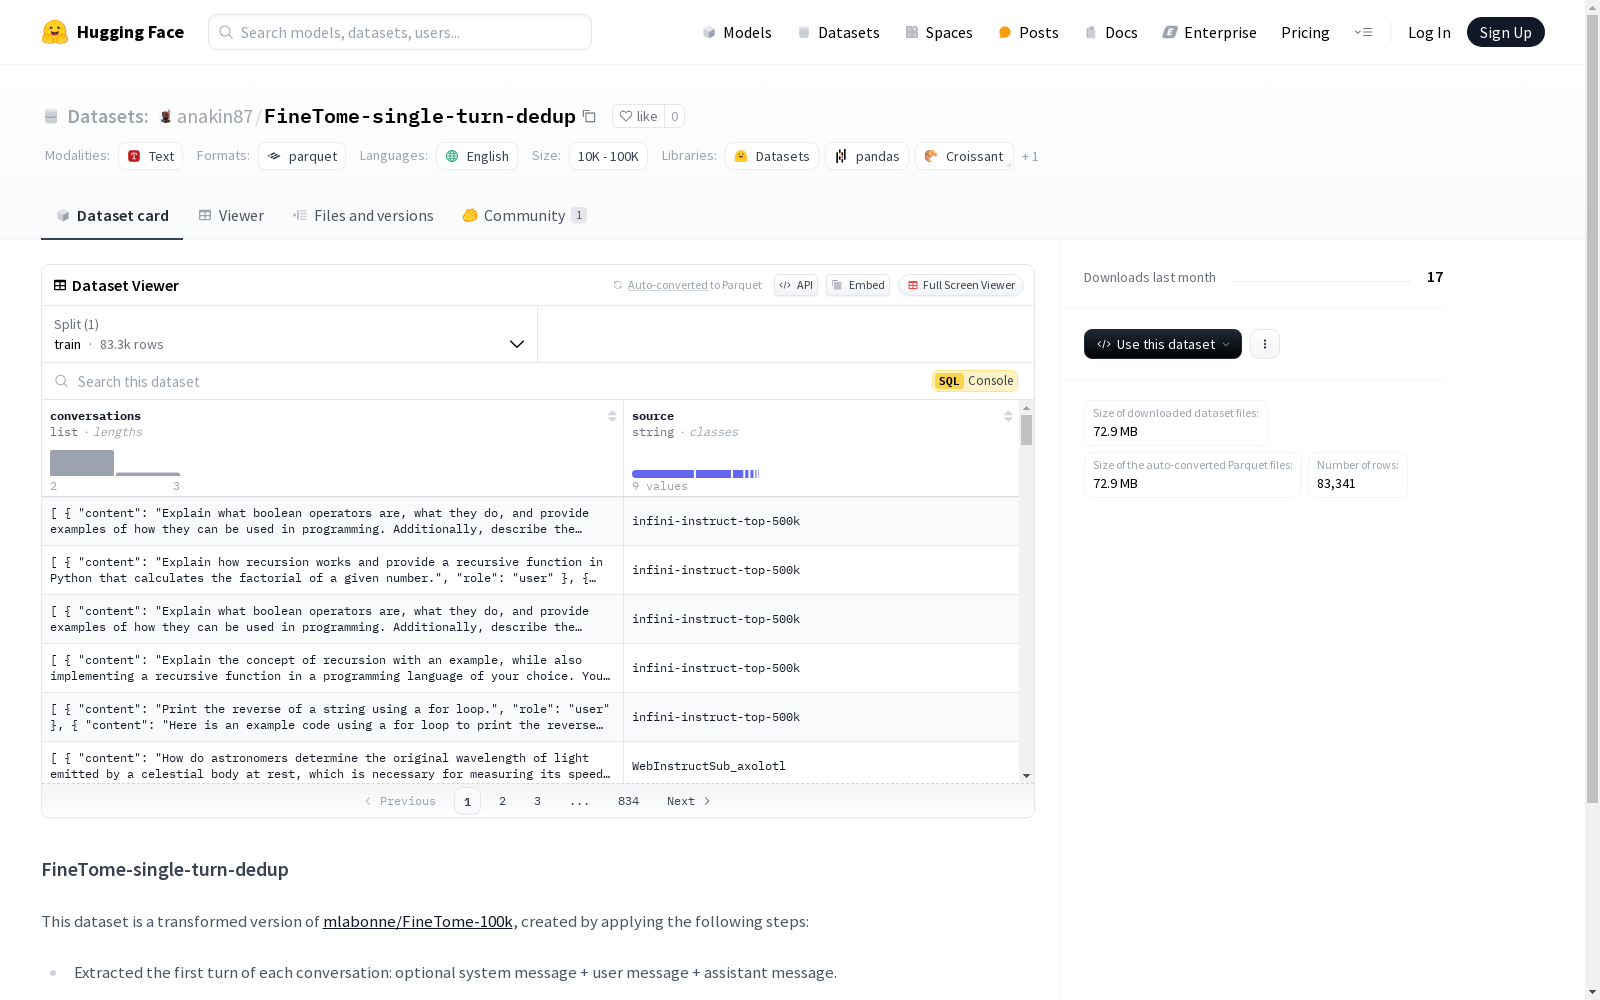The height and width of the screenshot is (1000, 1600).
Task: Click the page vertical scrollbar
Action: click(1592, 410)
